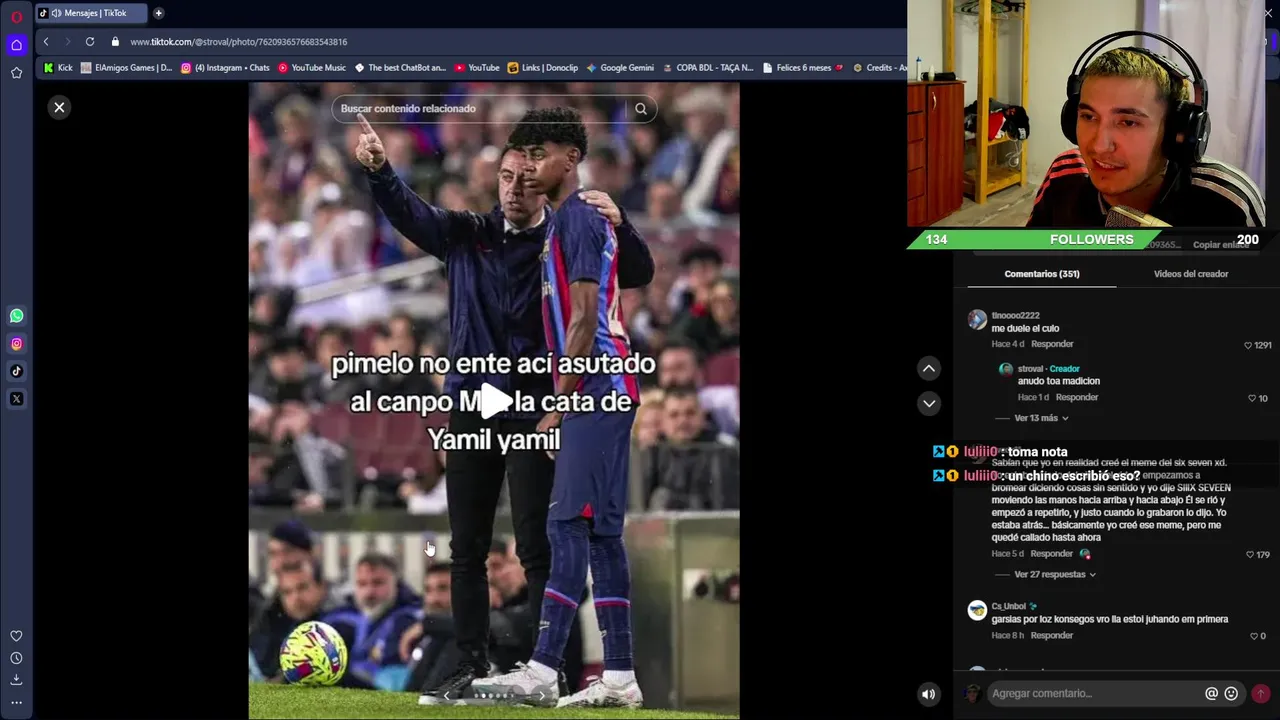The width and height of the screenshot is (1280, 720).
Task: Expand Ver 13 más replies
Action: (1041, 418)
